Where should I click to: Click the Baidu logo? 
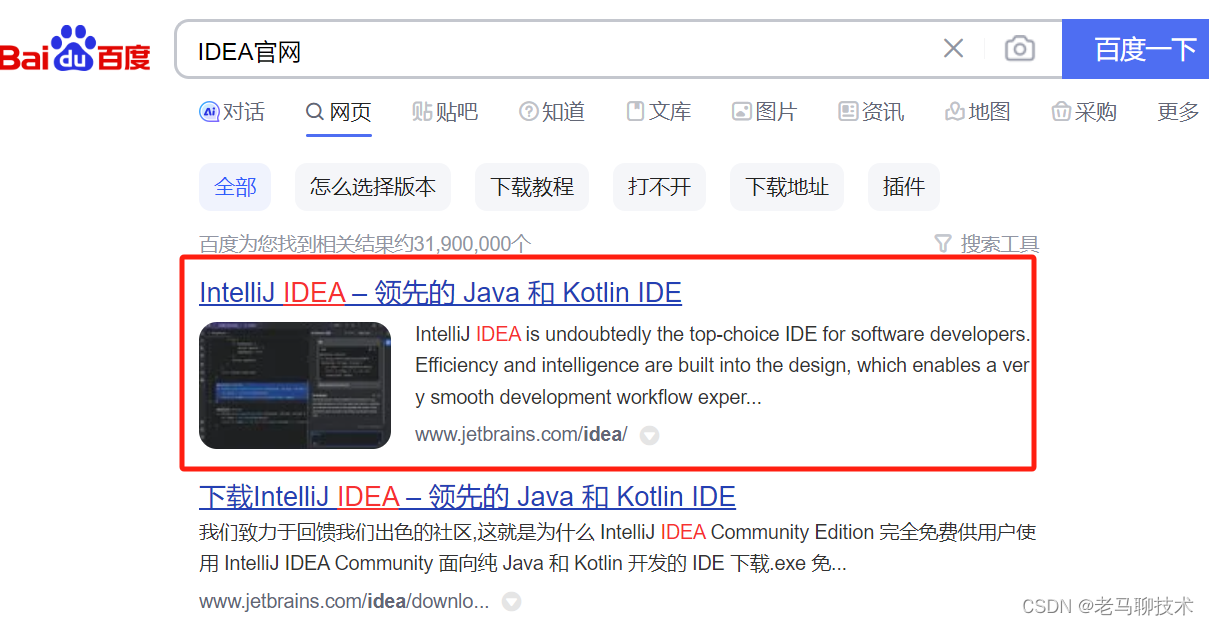[75, 49]
